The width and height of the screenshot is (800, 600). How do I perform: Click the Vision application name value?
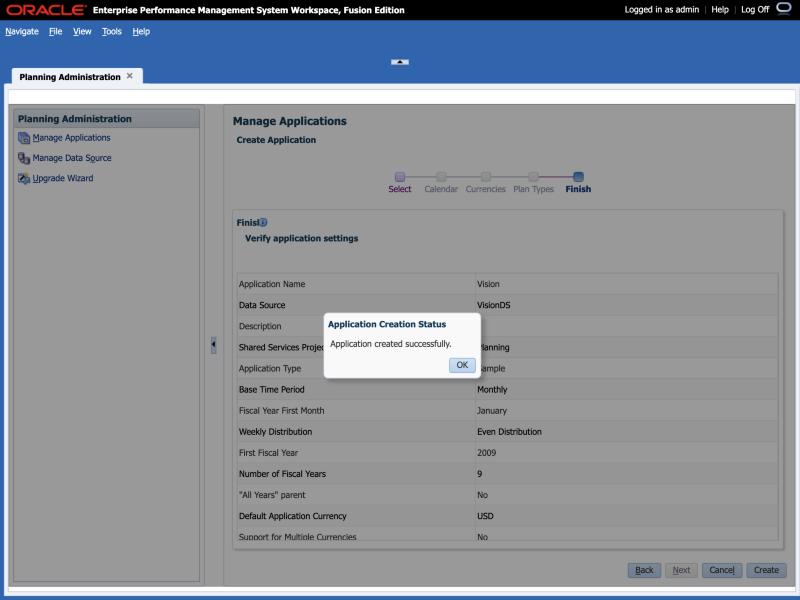pyautogui.click(x=488, y=284)
